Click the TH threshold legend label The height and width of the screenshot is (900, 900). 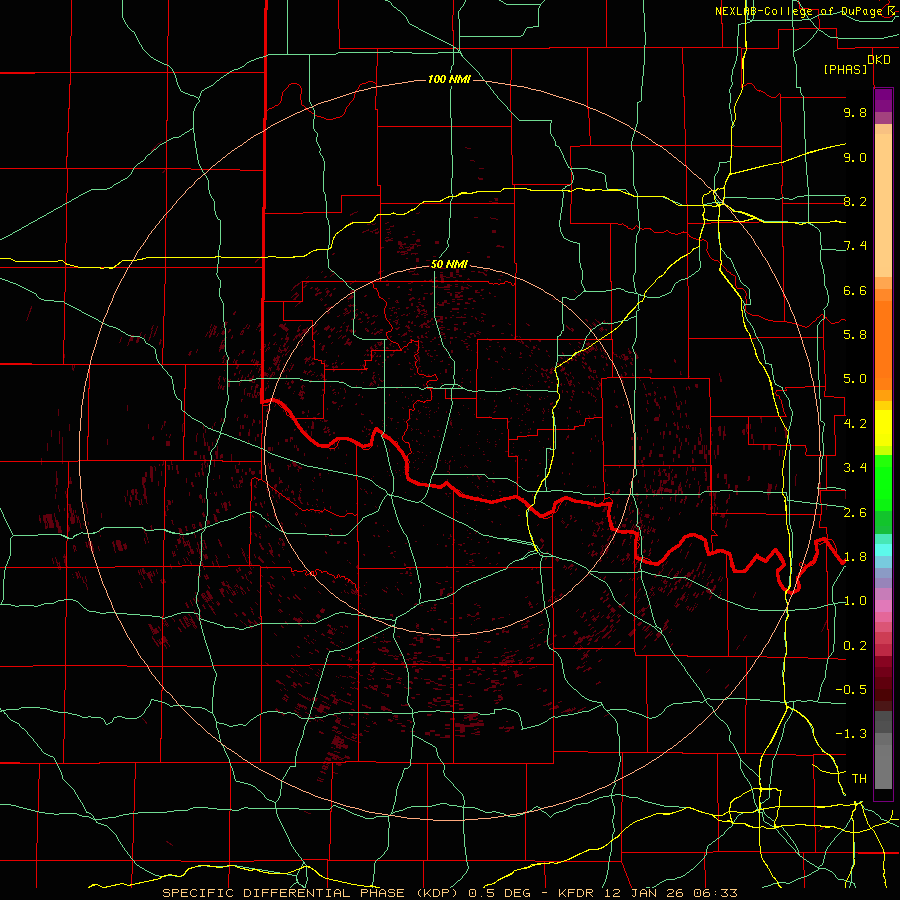coord(859,779)
